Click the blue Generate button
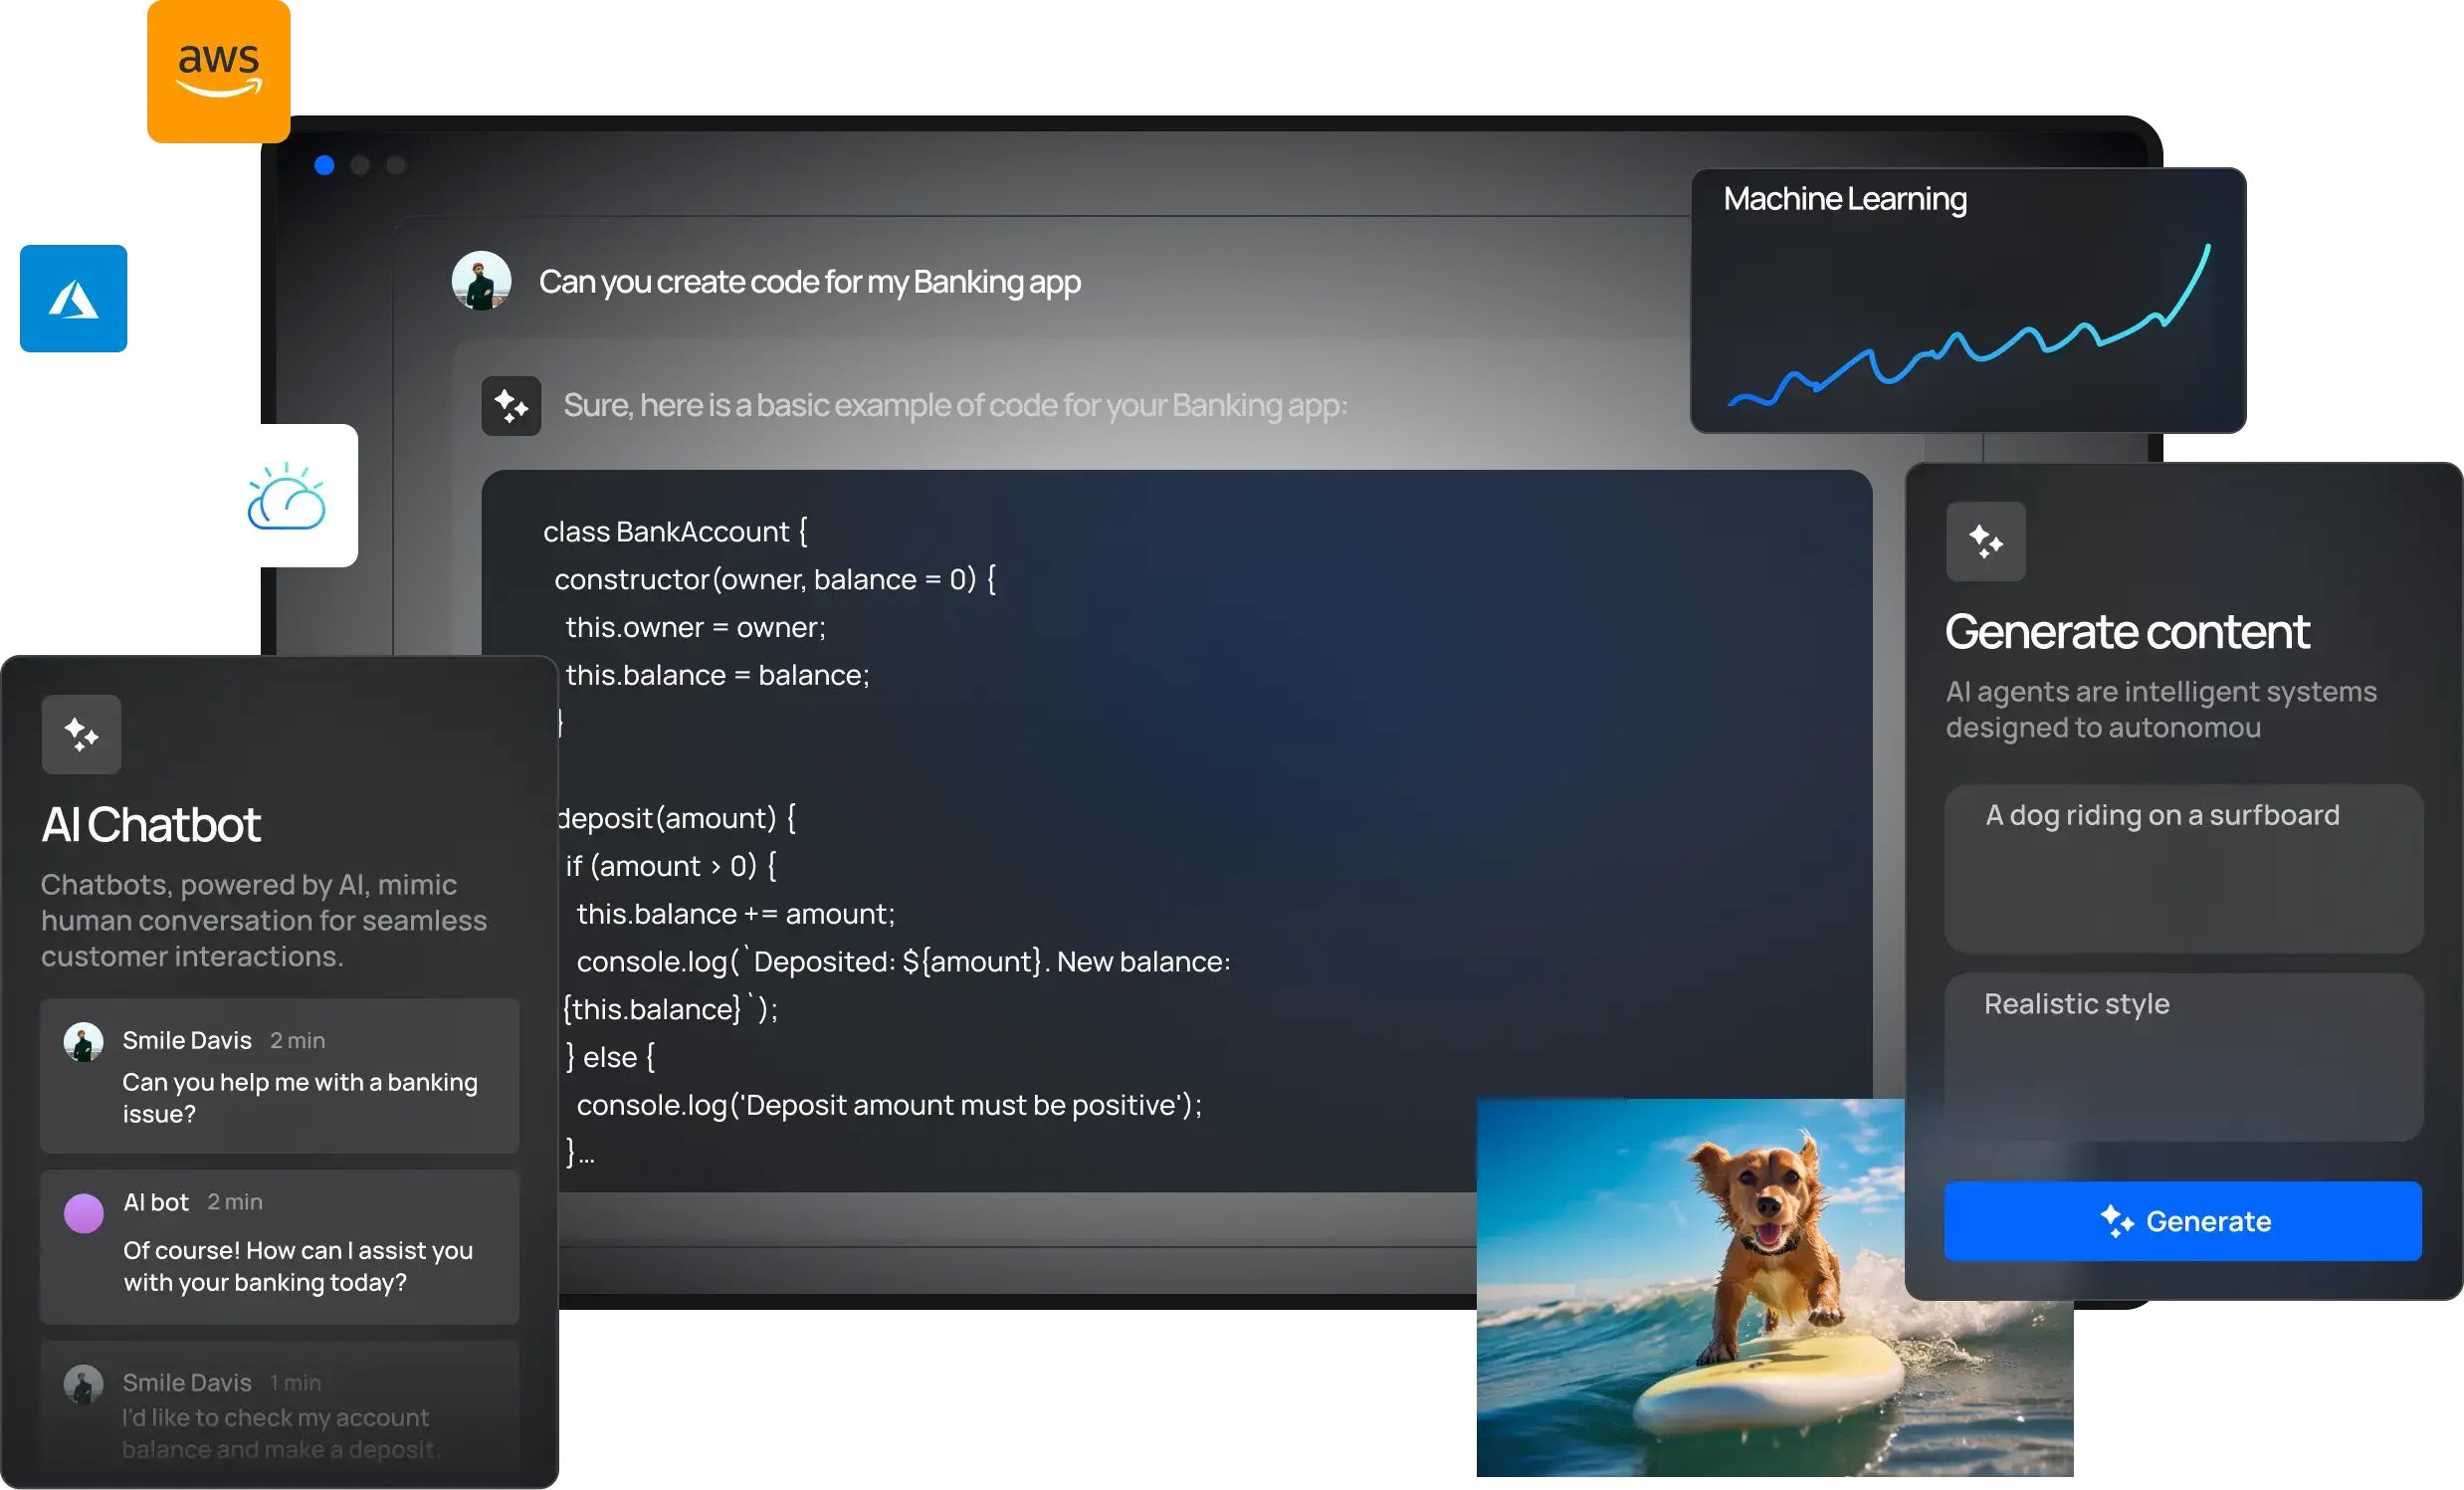 pyautogui.click(x=2182, y=1221)
